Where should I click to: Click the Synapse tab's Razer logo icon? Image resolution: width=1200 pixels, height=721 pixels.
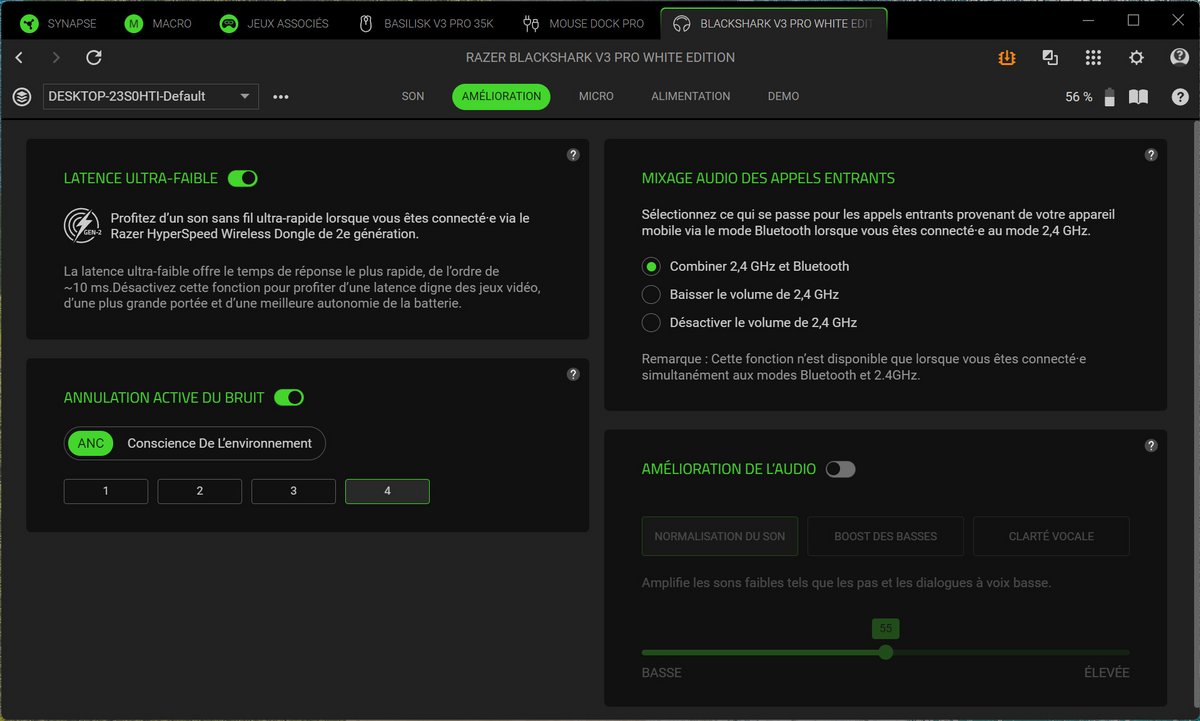[29, 23]
